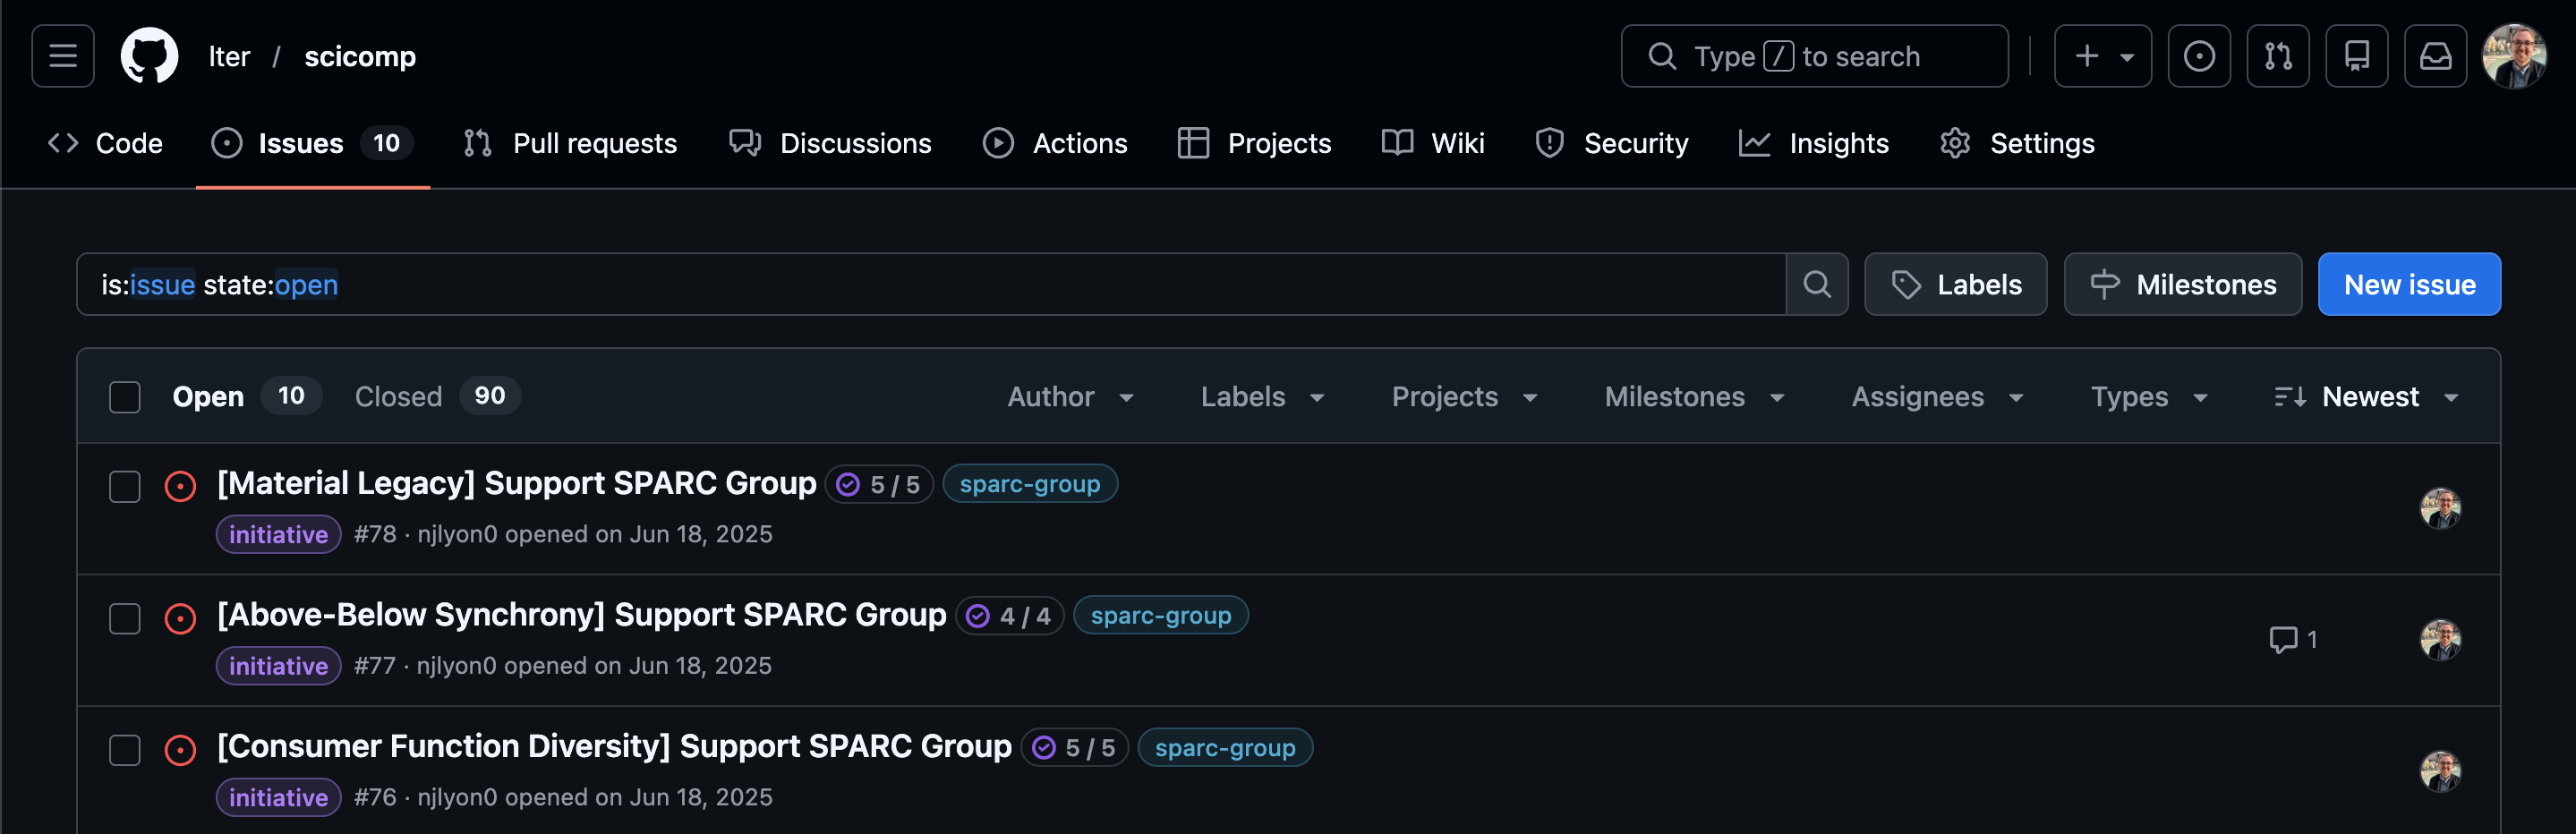This screenshot has height=834, width=2576.
Task: Expand the Author filter dropdown
Action: 1070,397
